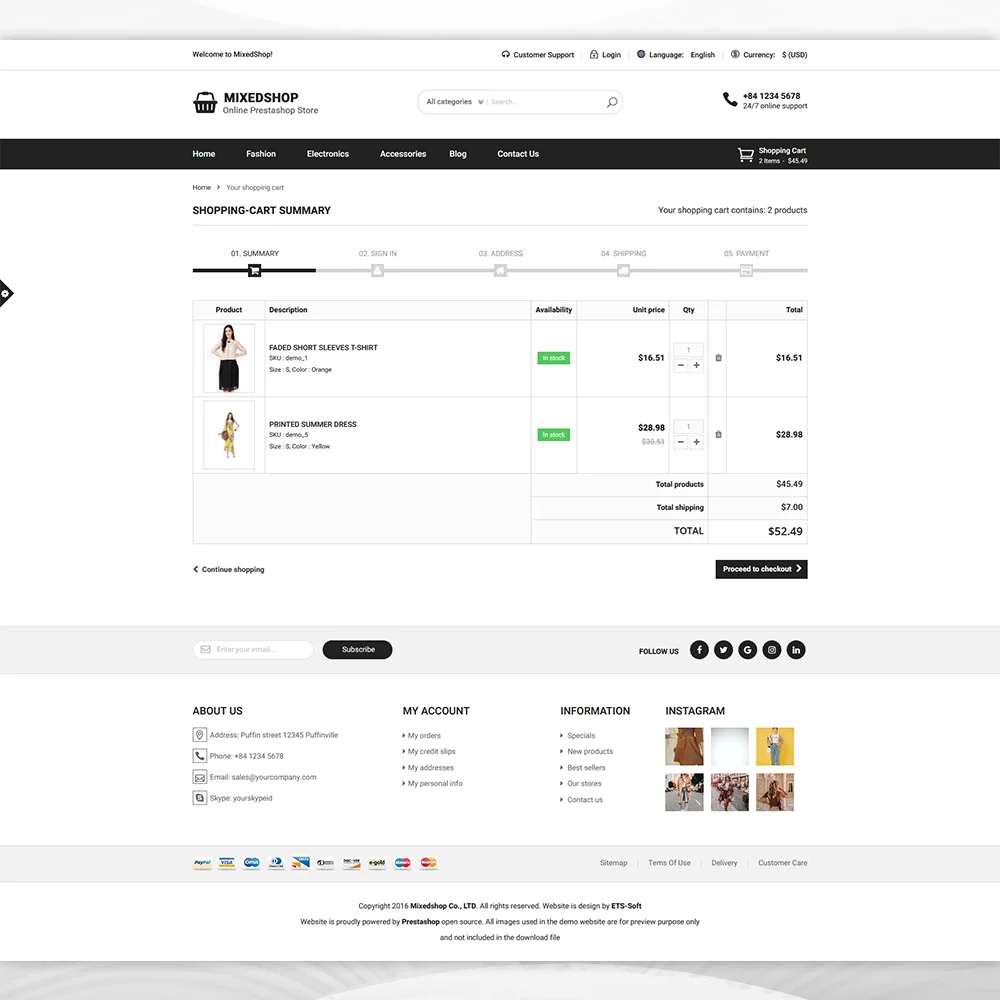Open the LinkedIn follow icon

796,650
